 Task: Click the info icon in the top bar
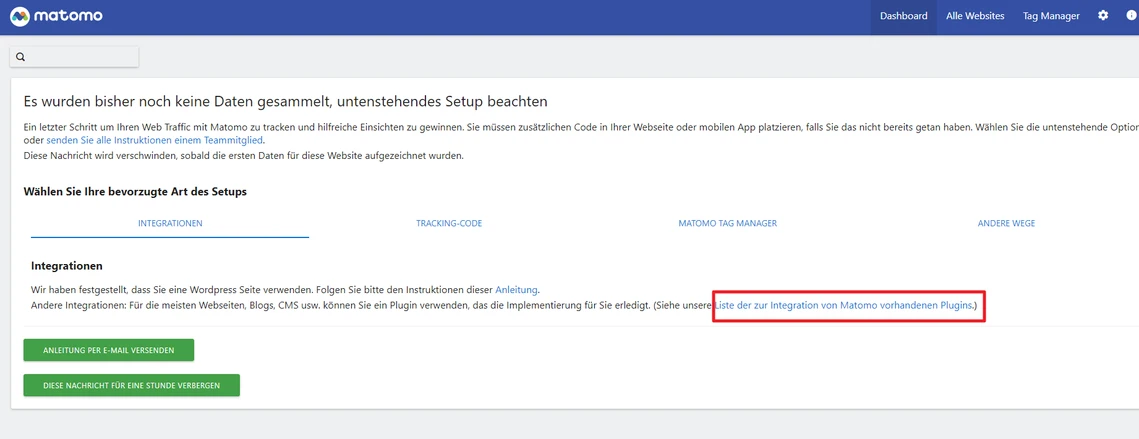point(1131,16)
